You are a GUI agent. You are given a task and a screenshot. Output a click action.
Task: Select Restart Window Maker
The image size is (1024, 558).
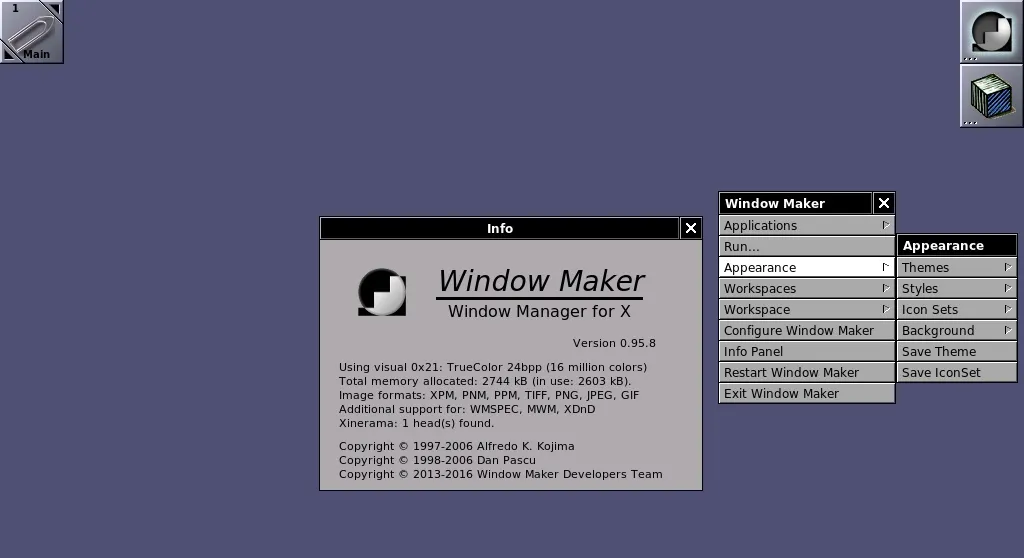[806, 372]
